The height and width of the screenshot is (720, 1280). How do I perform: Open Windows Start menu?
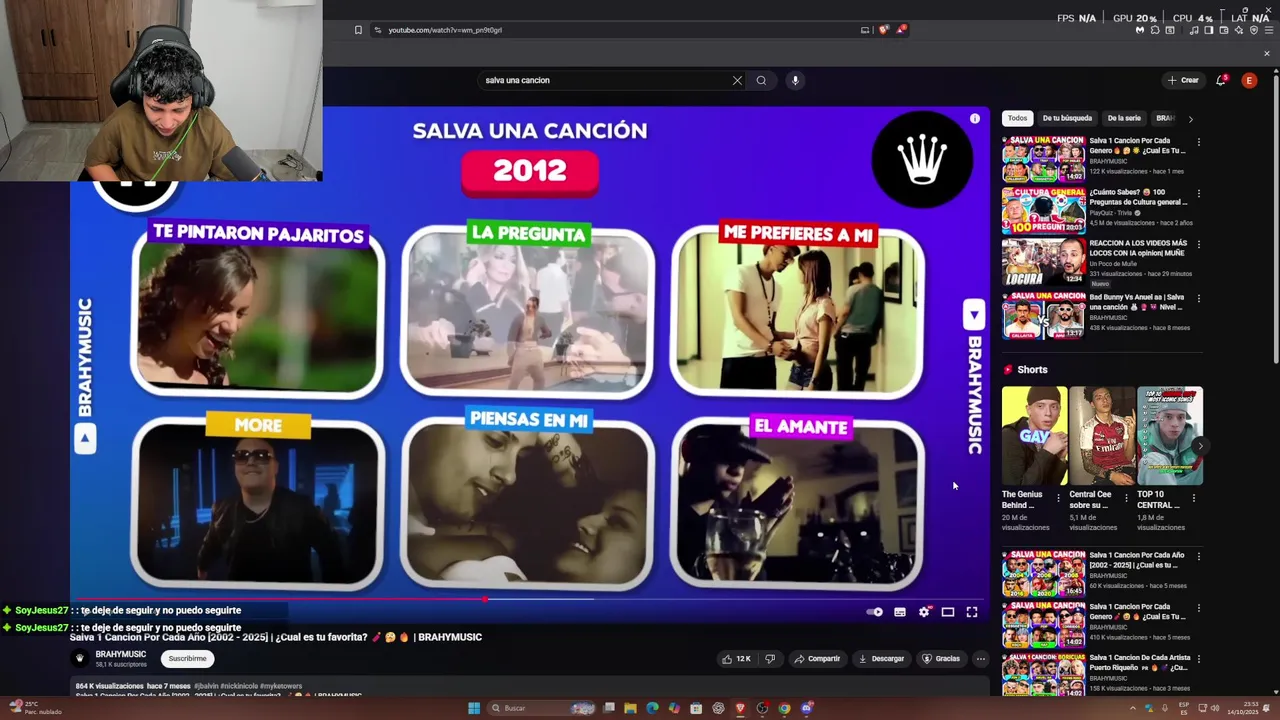[474, 708]
